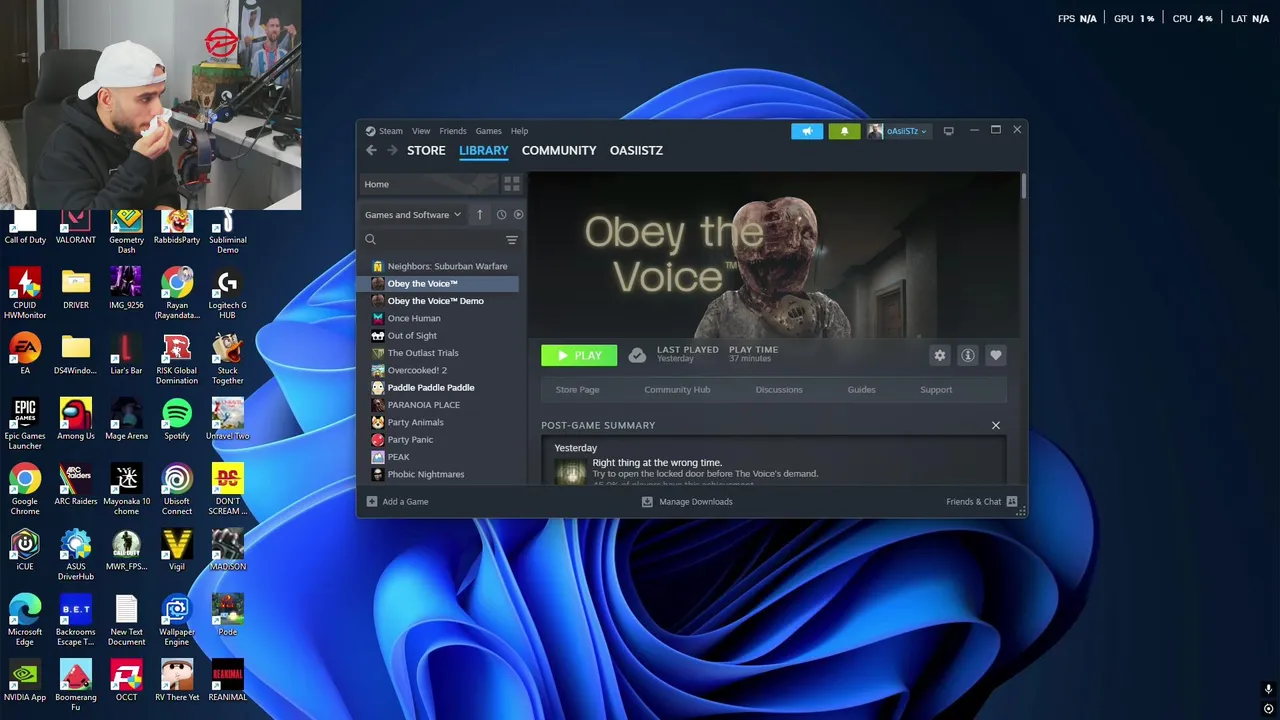
Task: Open the Friends menu
Action: [x=453, y=131]
